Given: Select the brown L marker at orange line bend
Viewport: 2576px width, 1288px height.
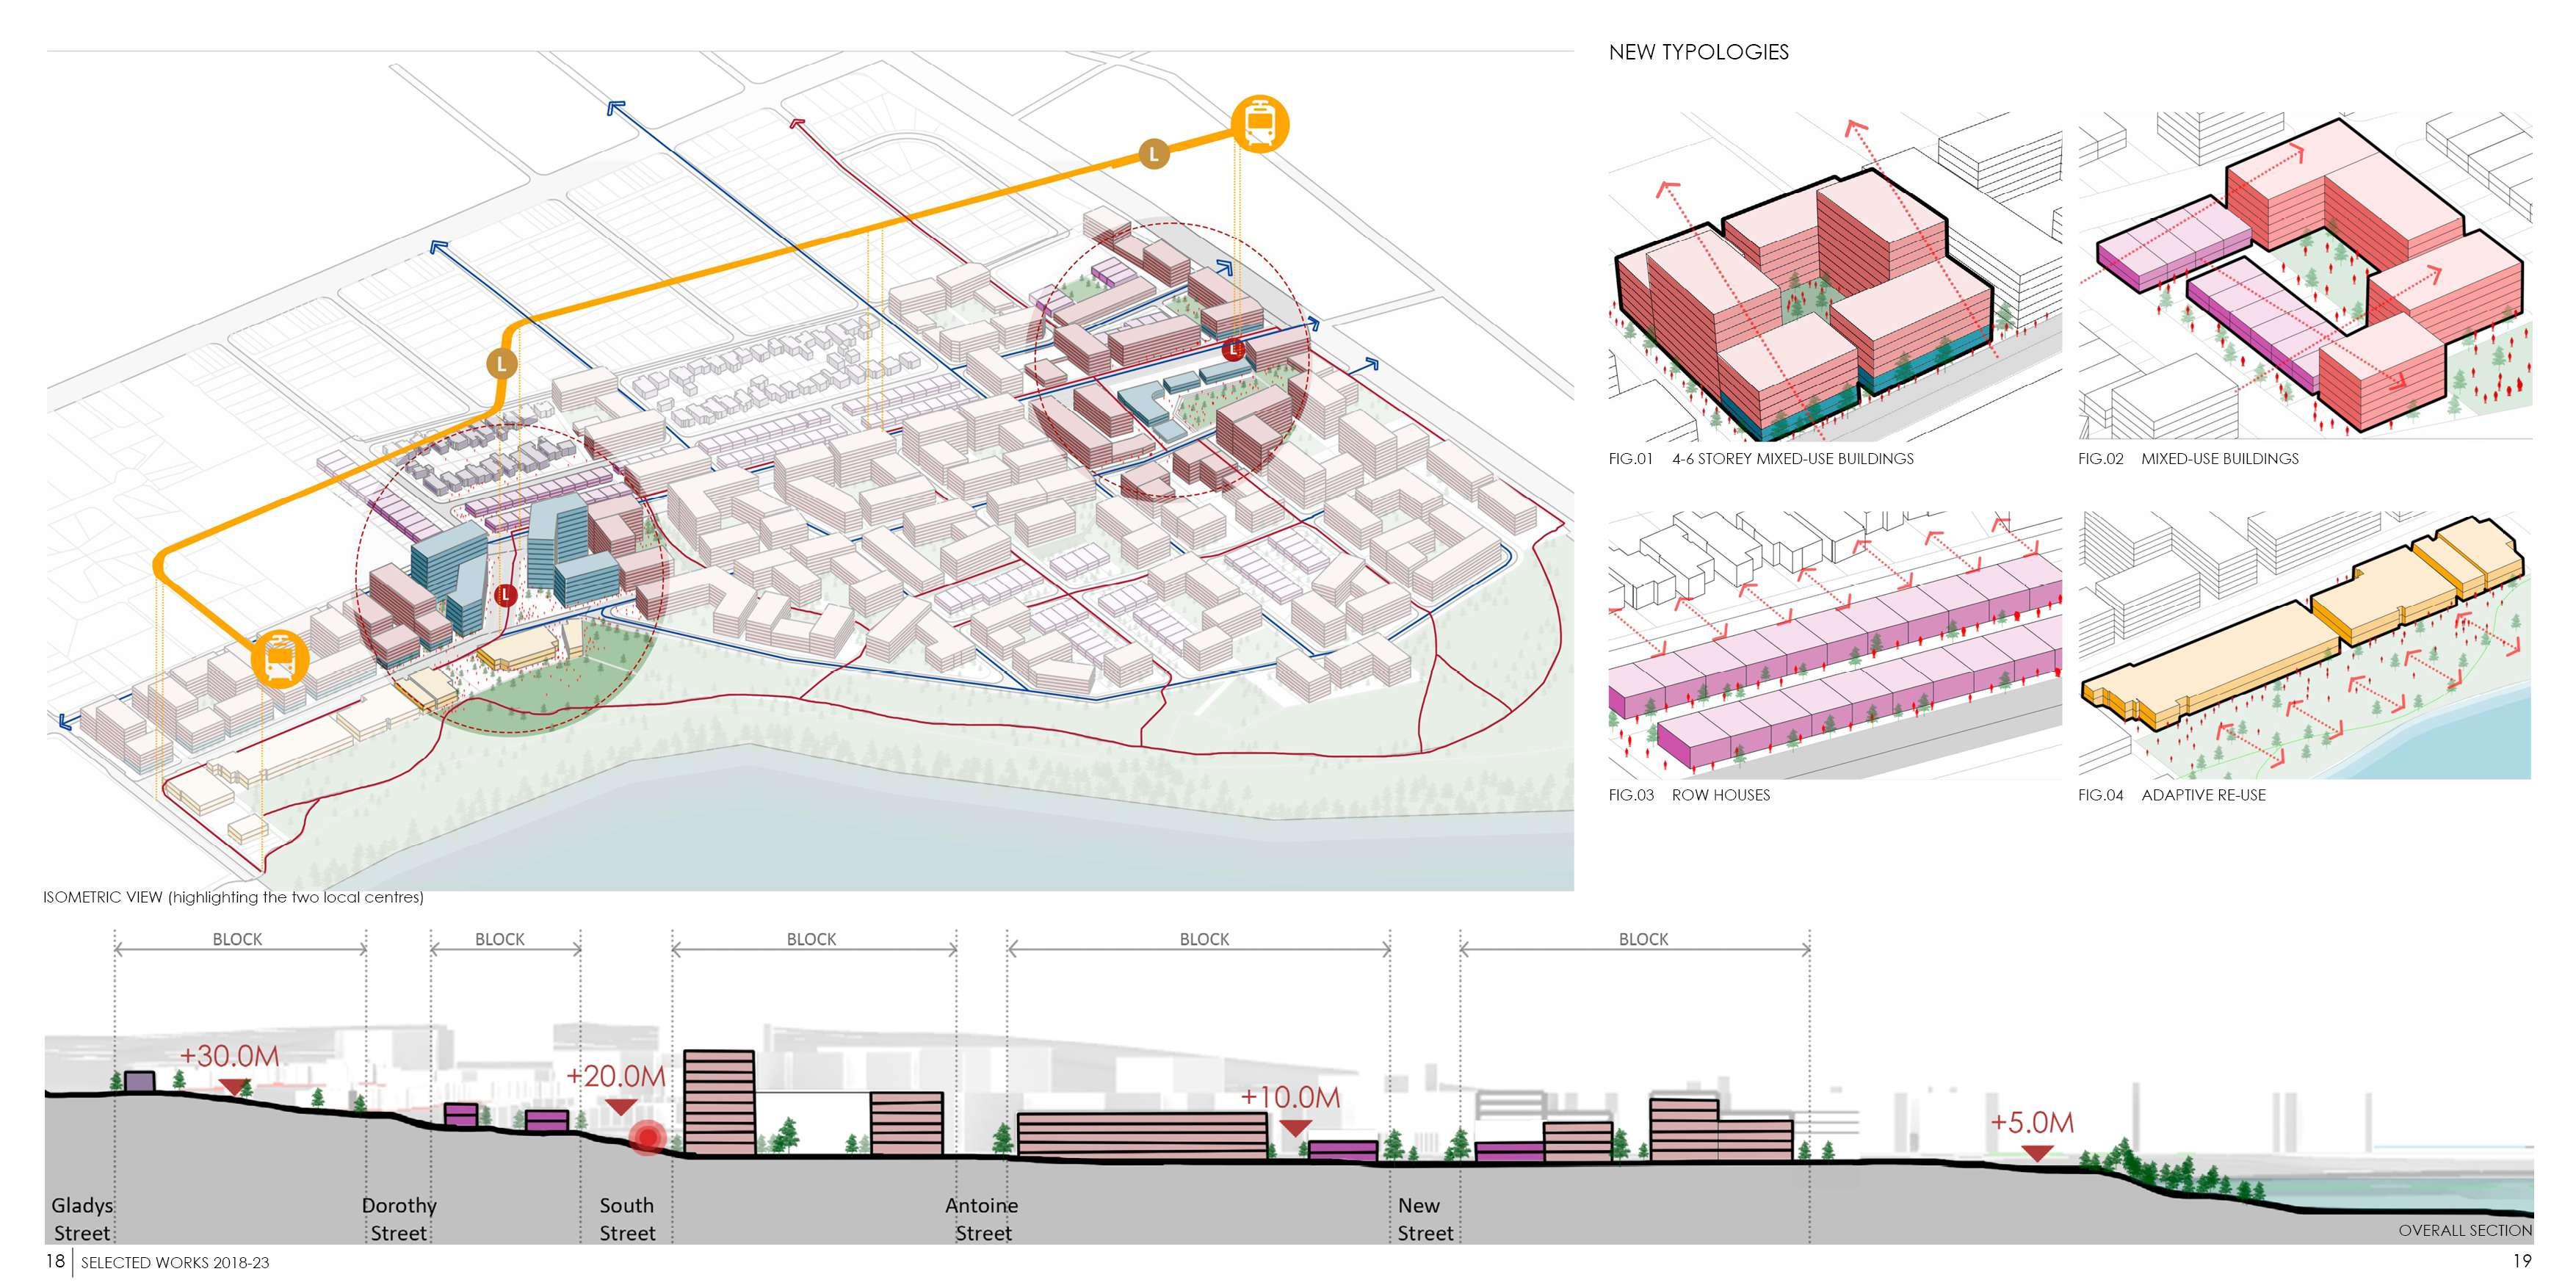Looking at the screenshot, I should (x=502, y=364).
